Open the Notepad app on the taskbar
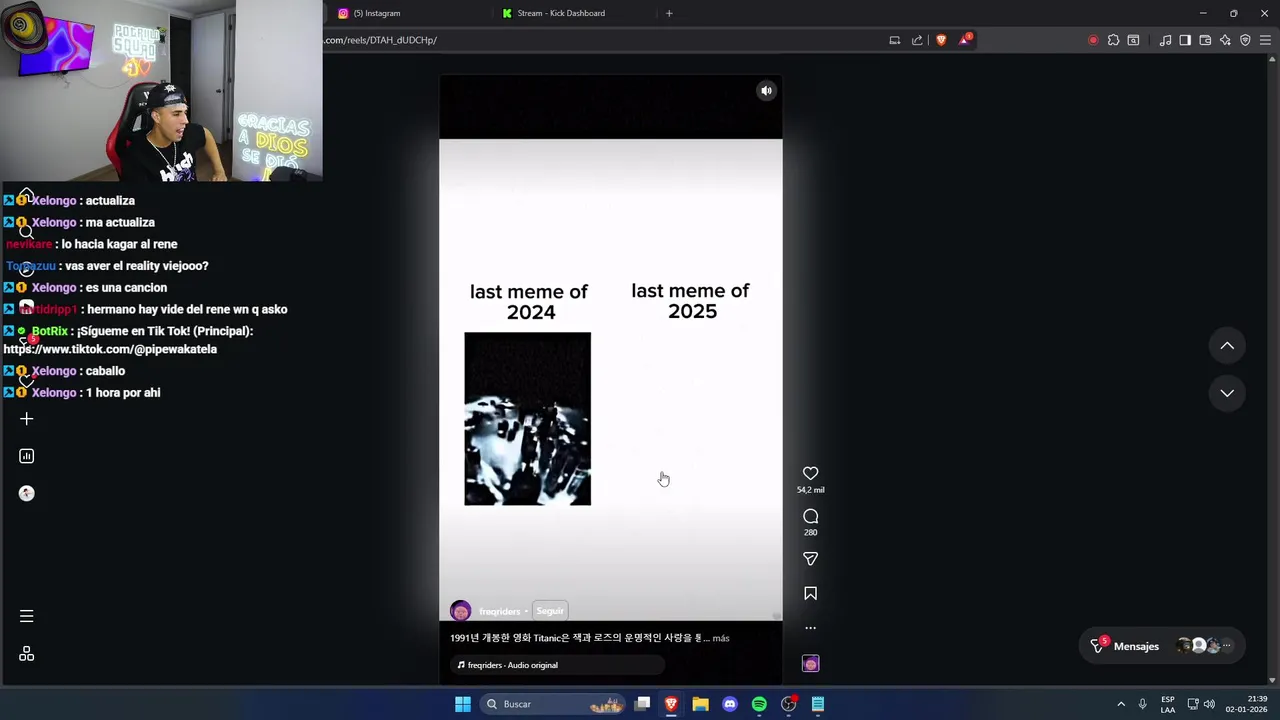The width and height of the screenshot is (1280, 720). click(x=818, y=704)
